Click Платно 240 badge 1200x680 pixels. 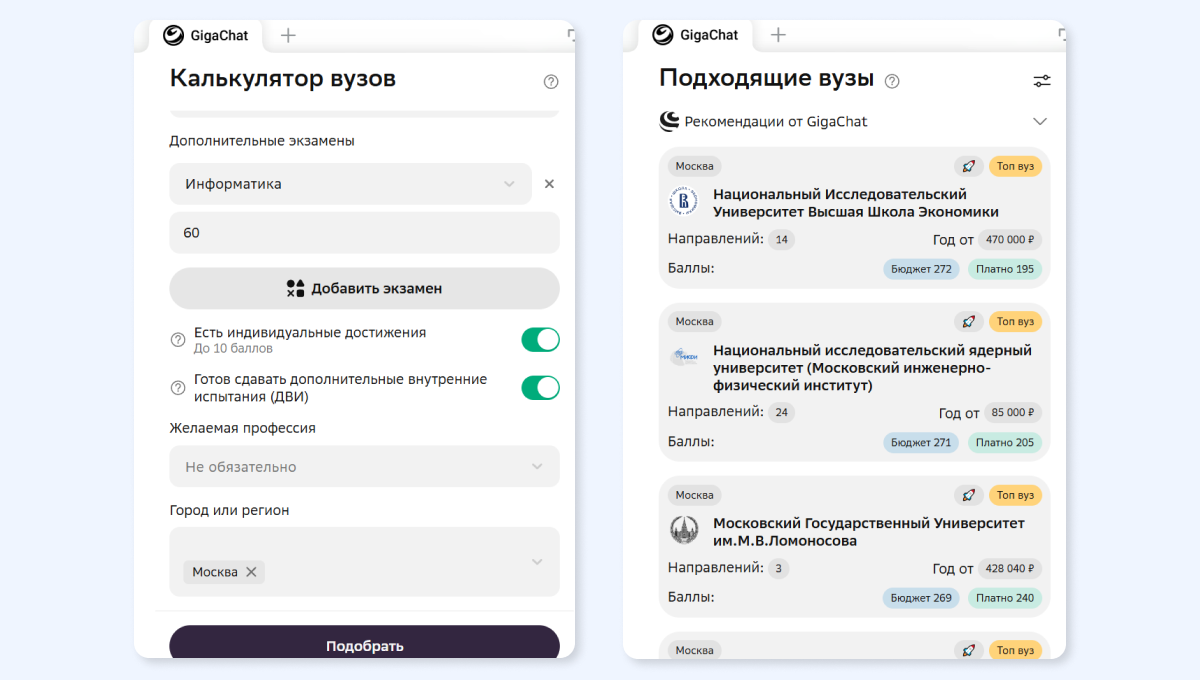1005,598
